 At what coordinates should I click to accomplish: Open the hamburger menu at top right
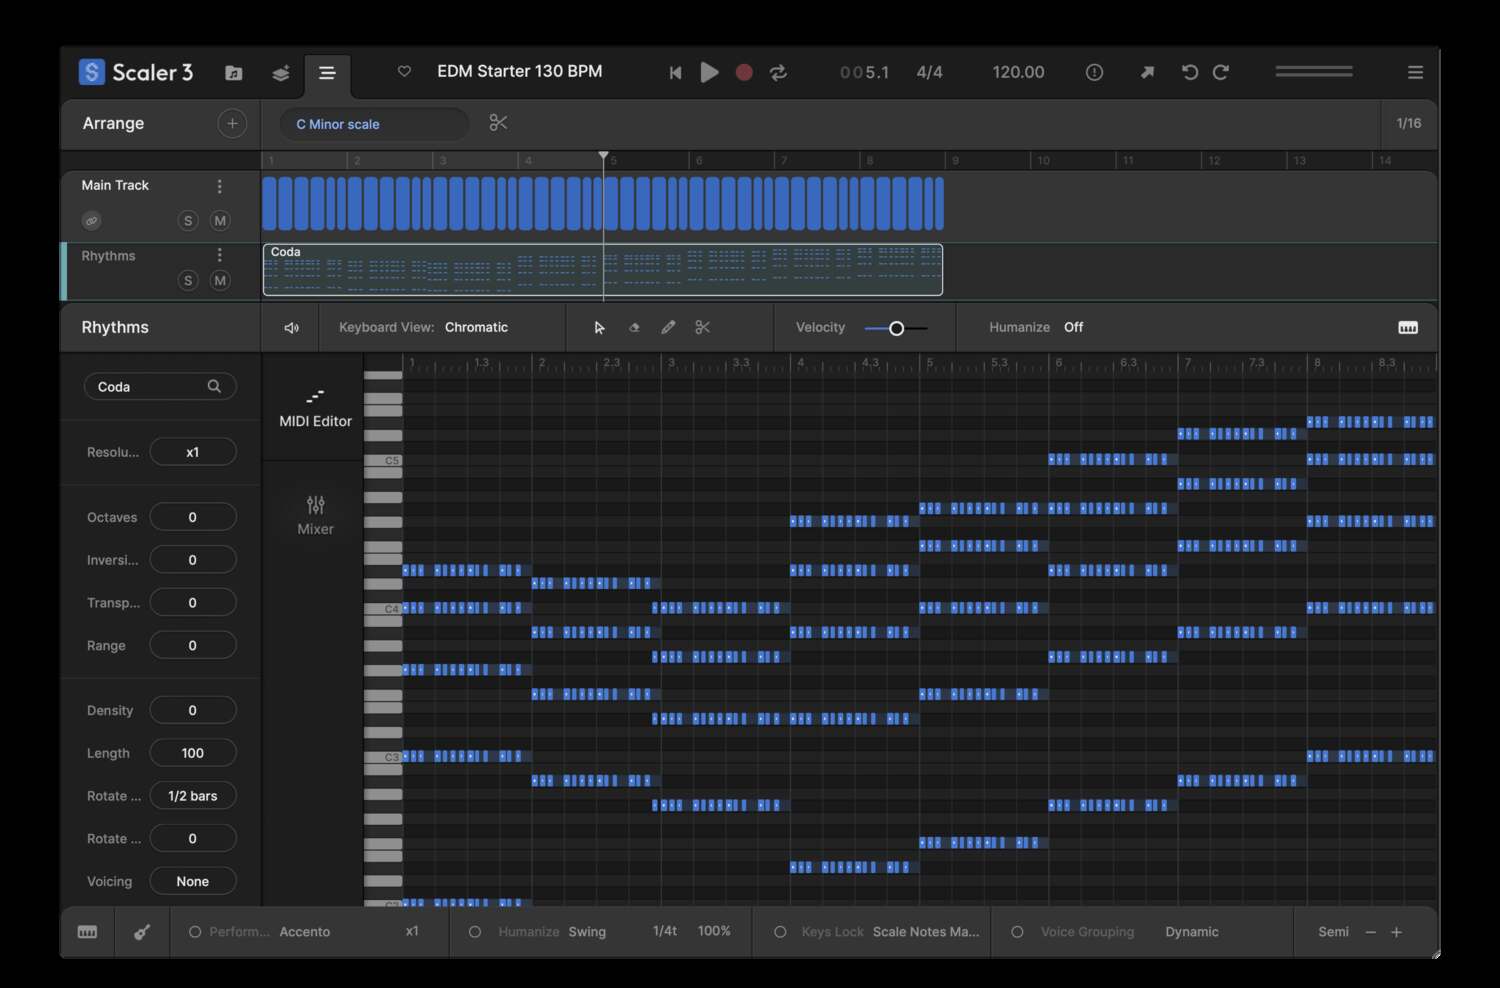coord(1415,72)
